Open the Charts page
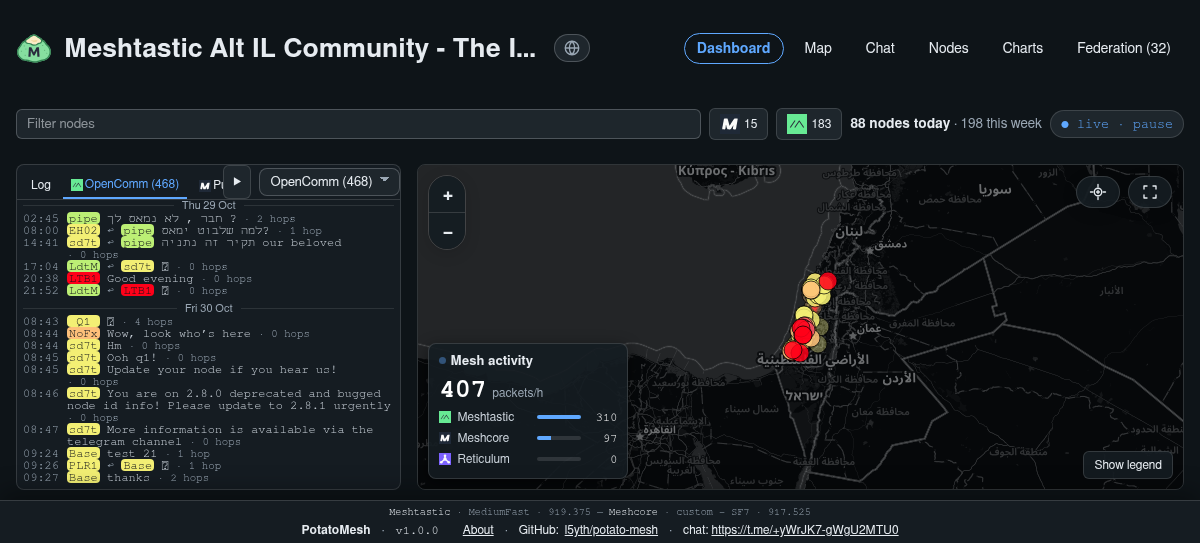This screenshot has height=543, width=1200. 1022,48
